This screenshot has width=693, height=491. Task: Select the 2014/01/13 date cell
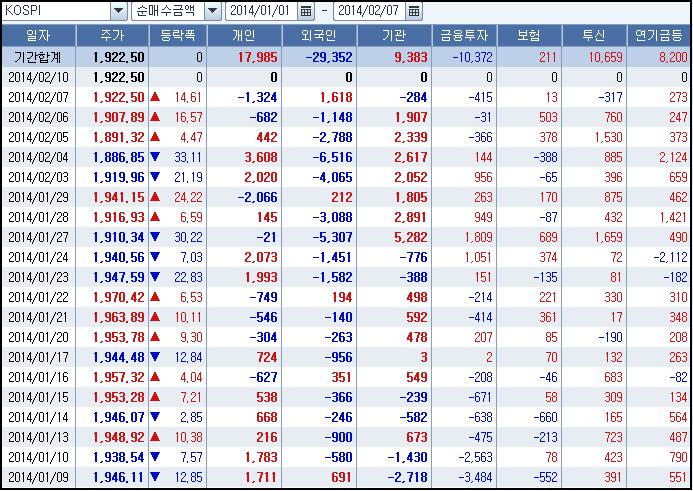pyautogui.click(x=38, y=438)
